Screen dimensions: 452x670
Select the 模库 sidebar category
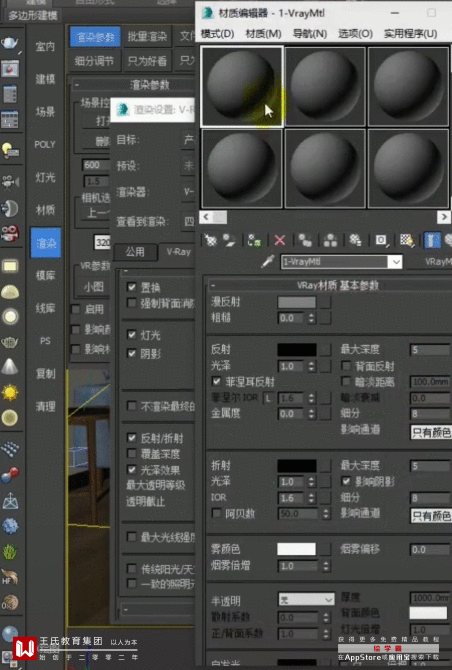pyautogui.click(x=45, y=276)
